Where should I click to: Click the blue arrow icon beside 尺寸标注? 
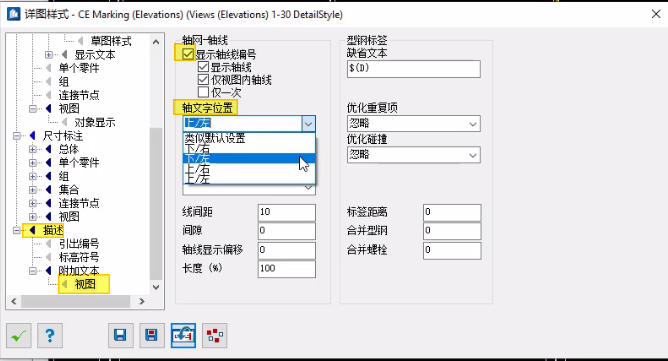pyautogui.click(x=32, y=136)
